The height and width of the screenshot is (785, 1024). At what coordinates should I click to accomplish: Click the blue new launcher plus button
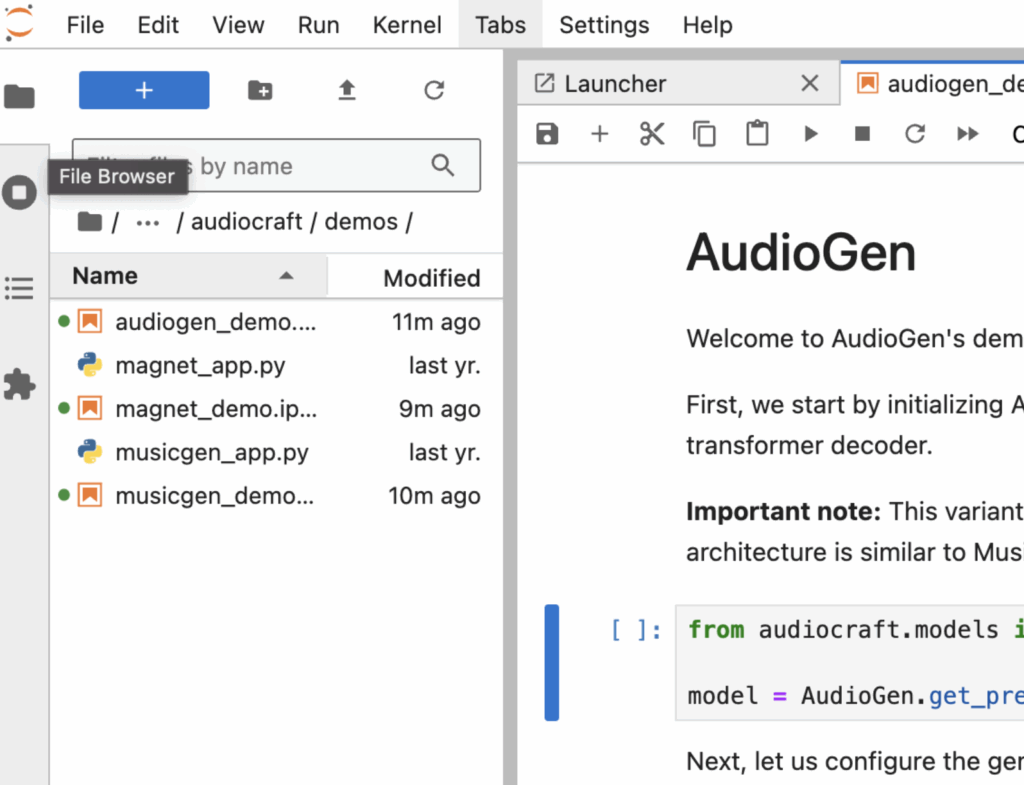(144, 90)
